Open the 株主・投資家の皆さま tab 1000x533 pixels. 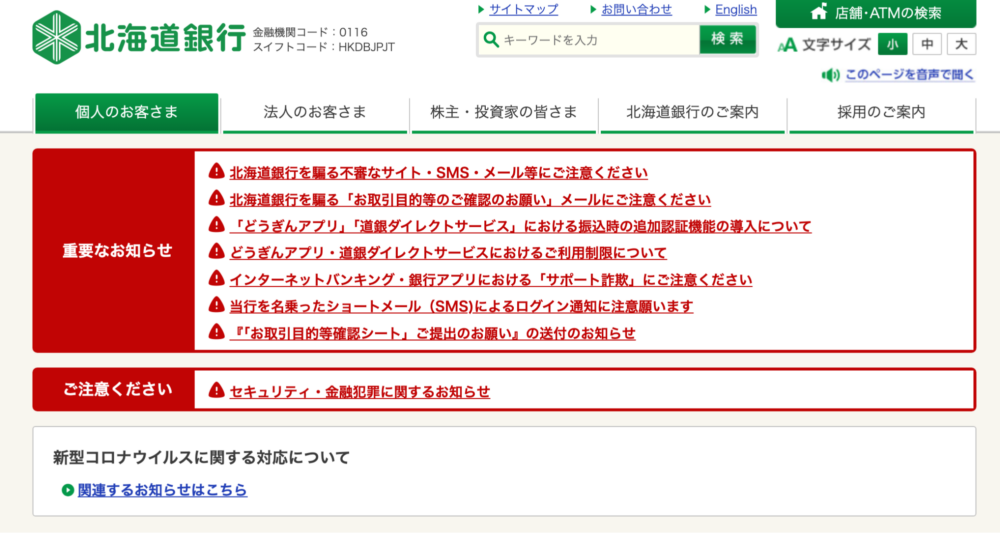coord(504,113)
